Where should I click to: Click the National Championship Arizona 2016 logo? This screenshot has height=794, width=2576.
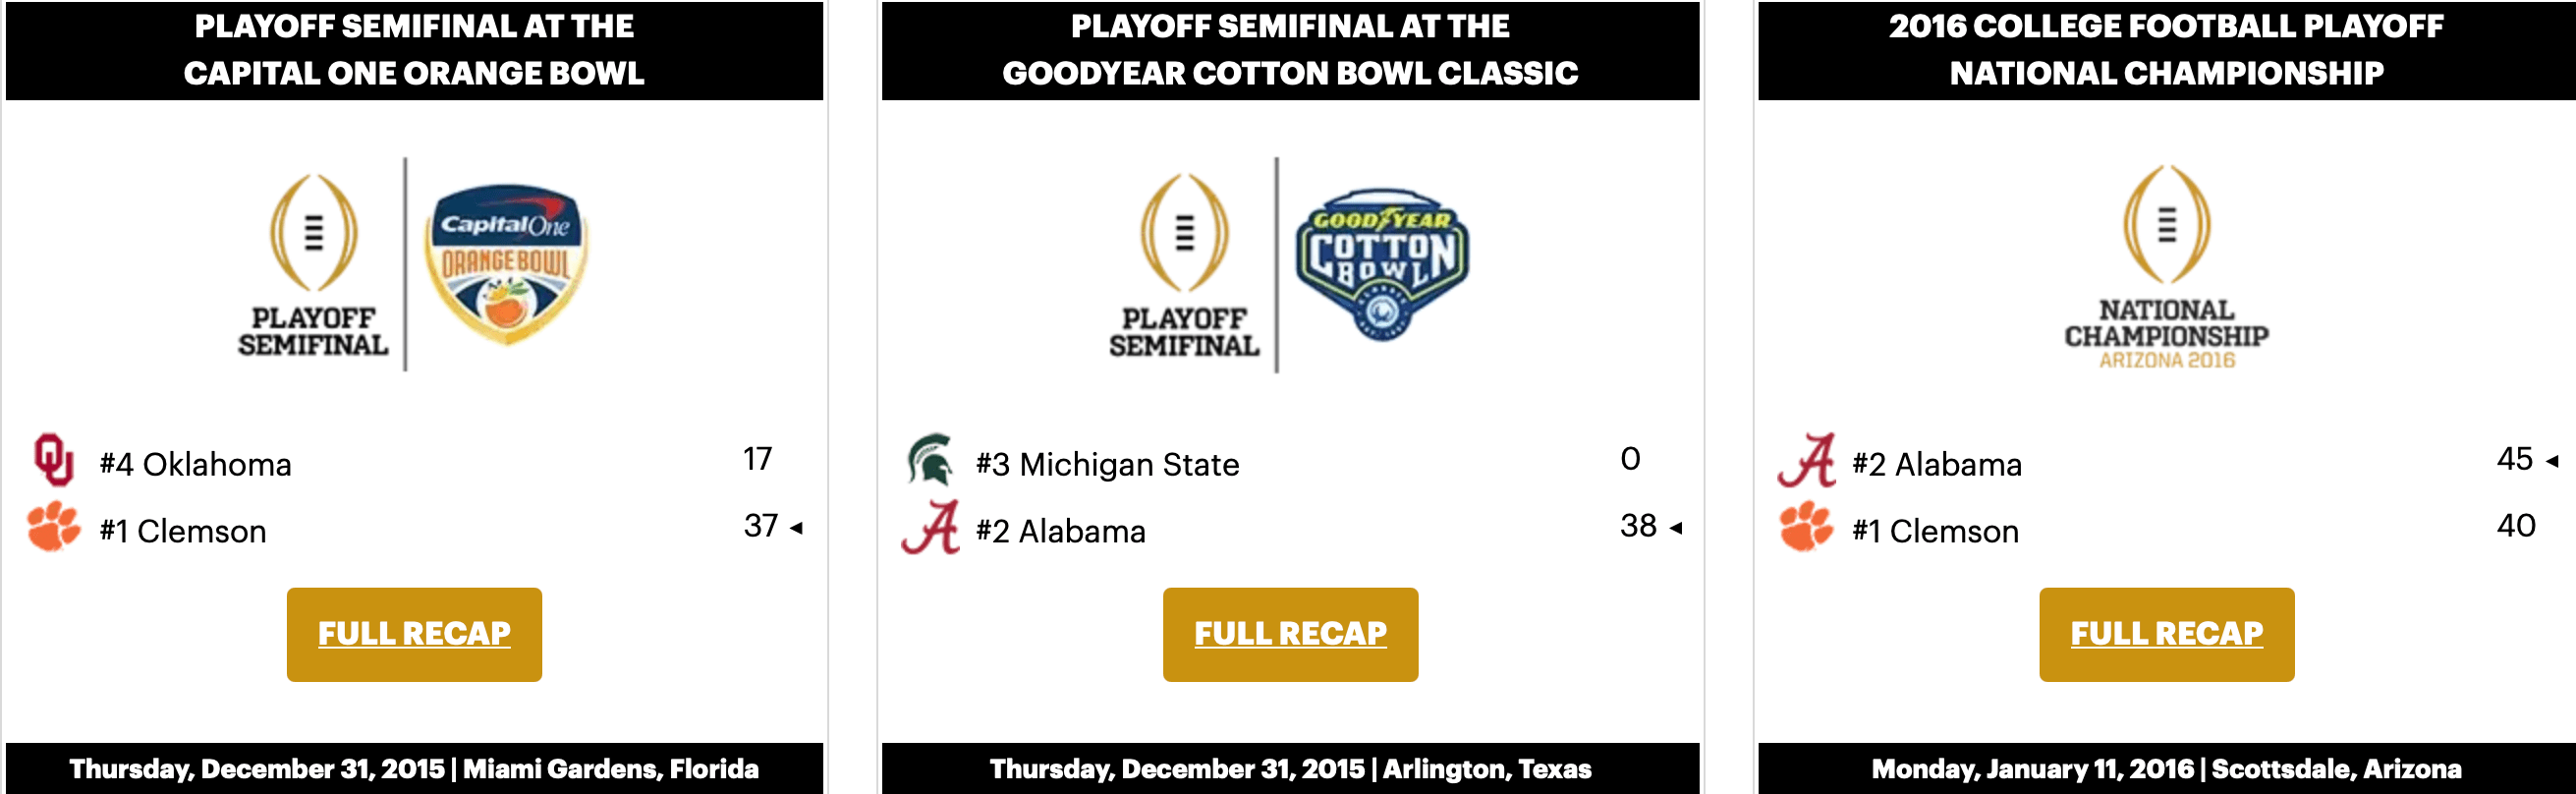click(x=2166, y=267)
